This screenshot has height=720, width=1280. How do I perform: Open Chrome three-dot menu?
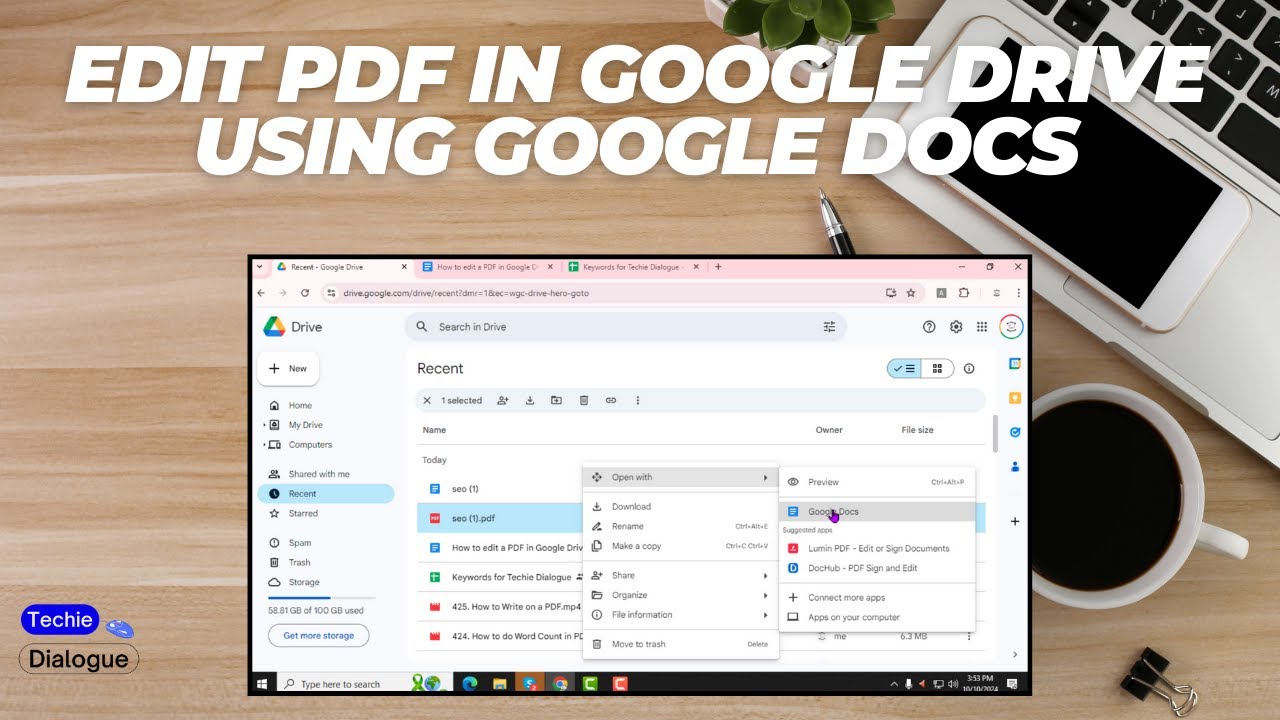pos(1019,293)
